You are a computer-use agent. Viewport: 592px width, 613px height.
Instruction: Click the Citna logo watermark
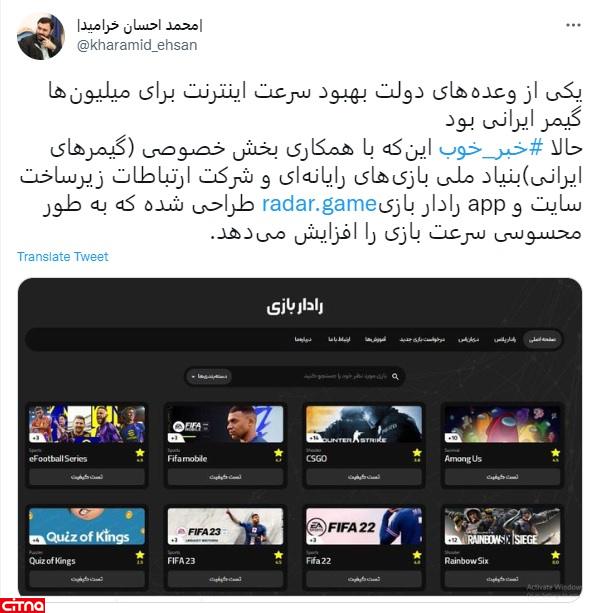22,606
